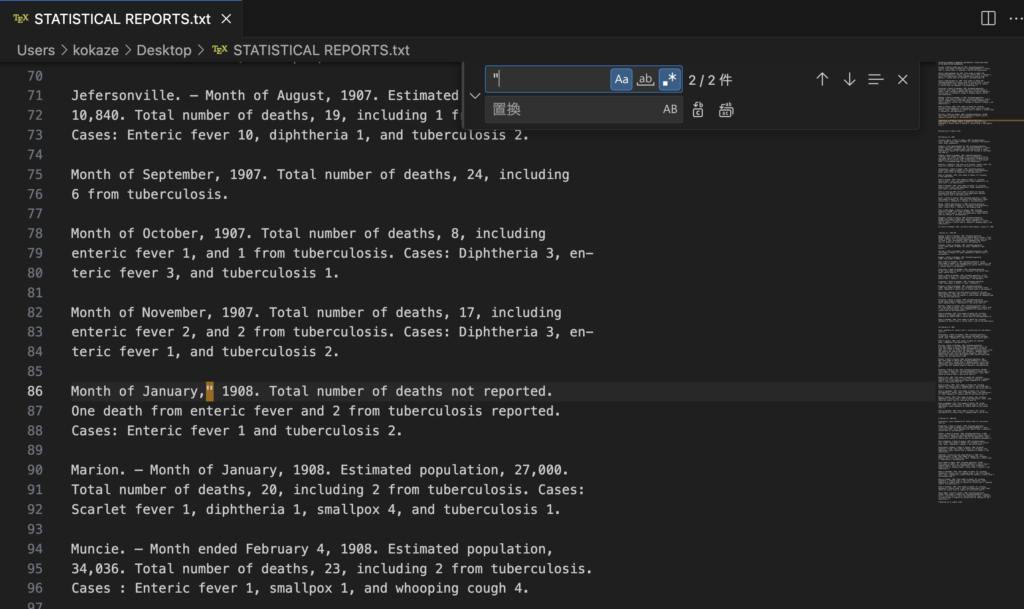Click "27,000." on line 90
1024x609 pixels.
point(541,470)
